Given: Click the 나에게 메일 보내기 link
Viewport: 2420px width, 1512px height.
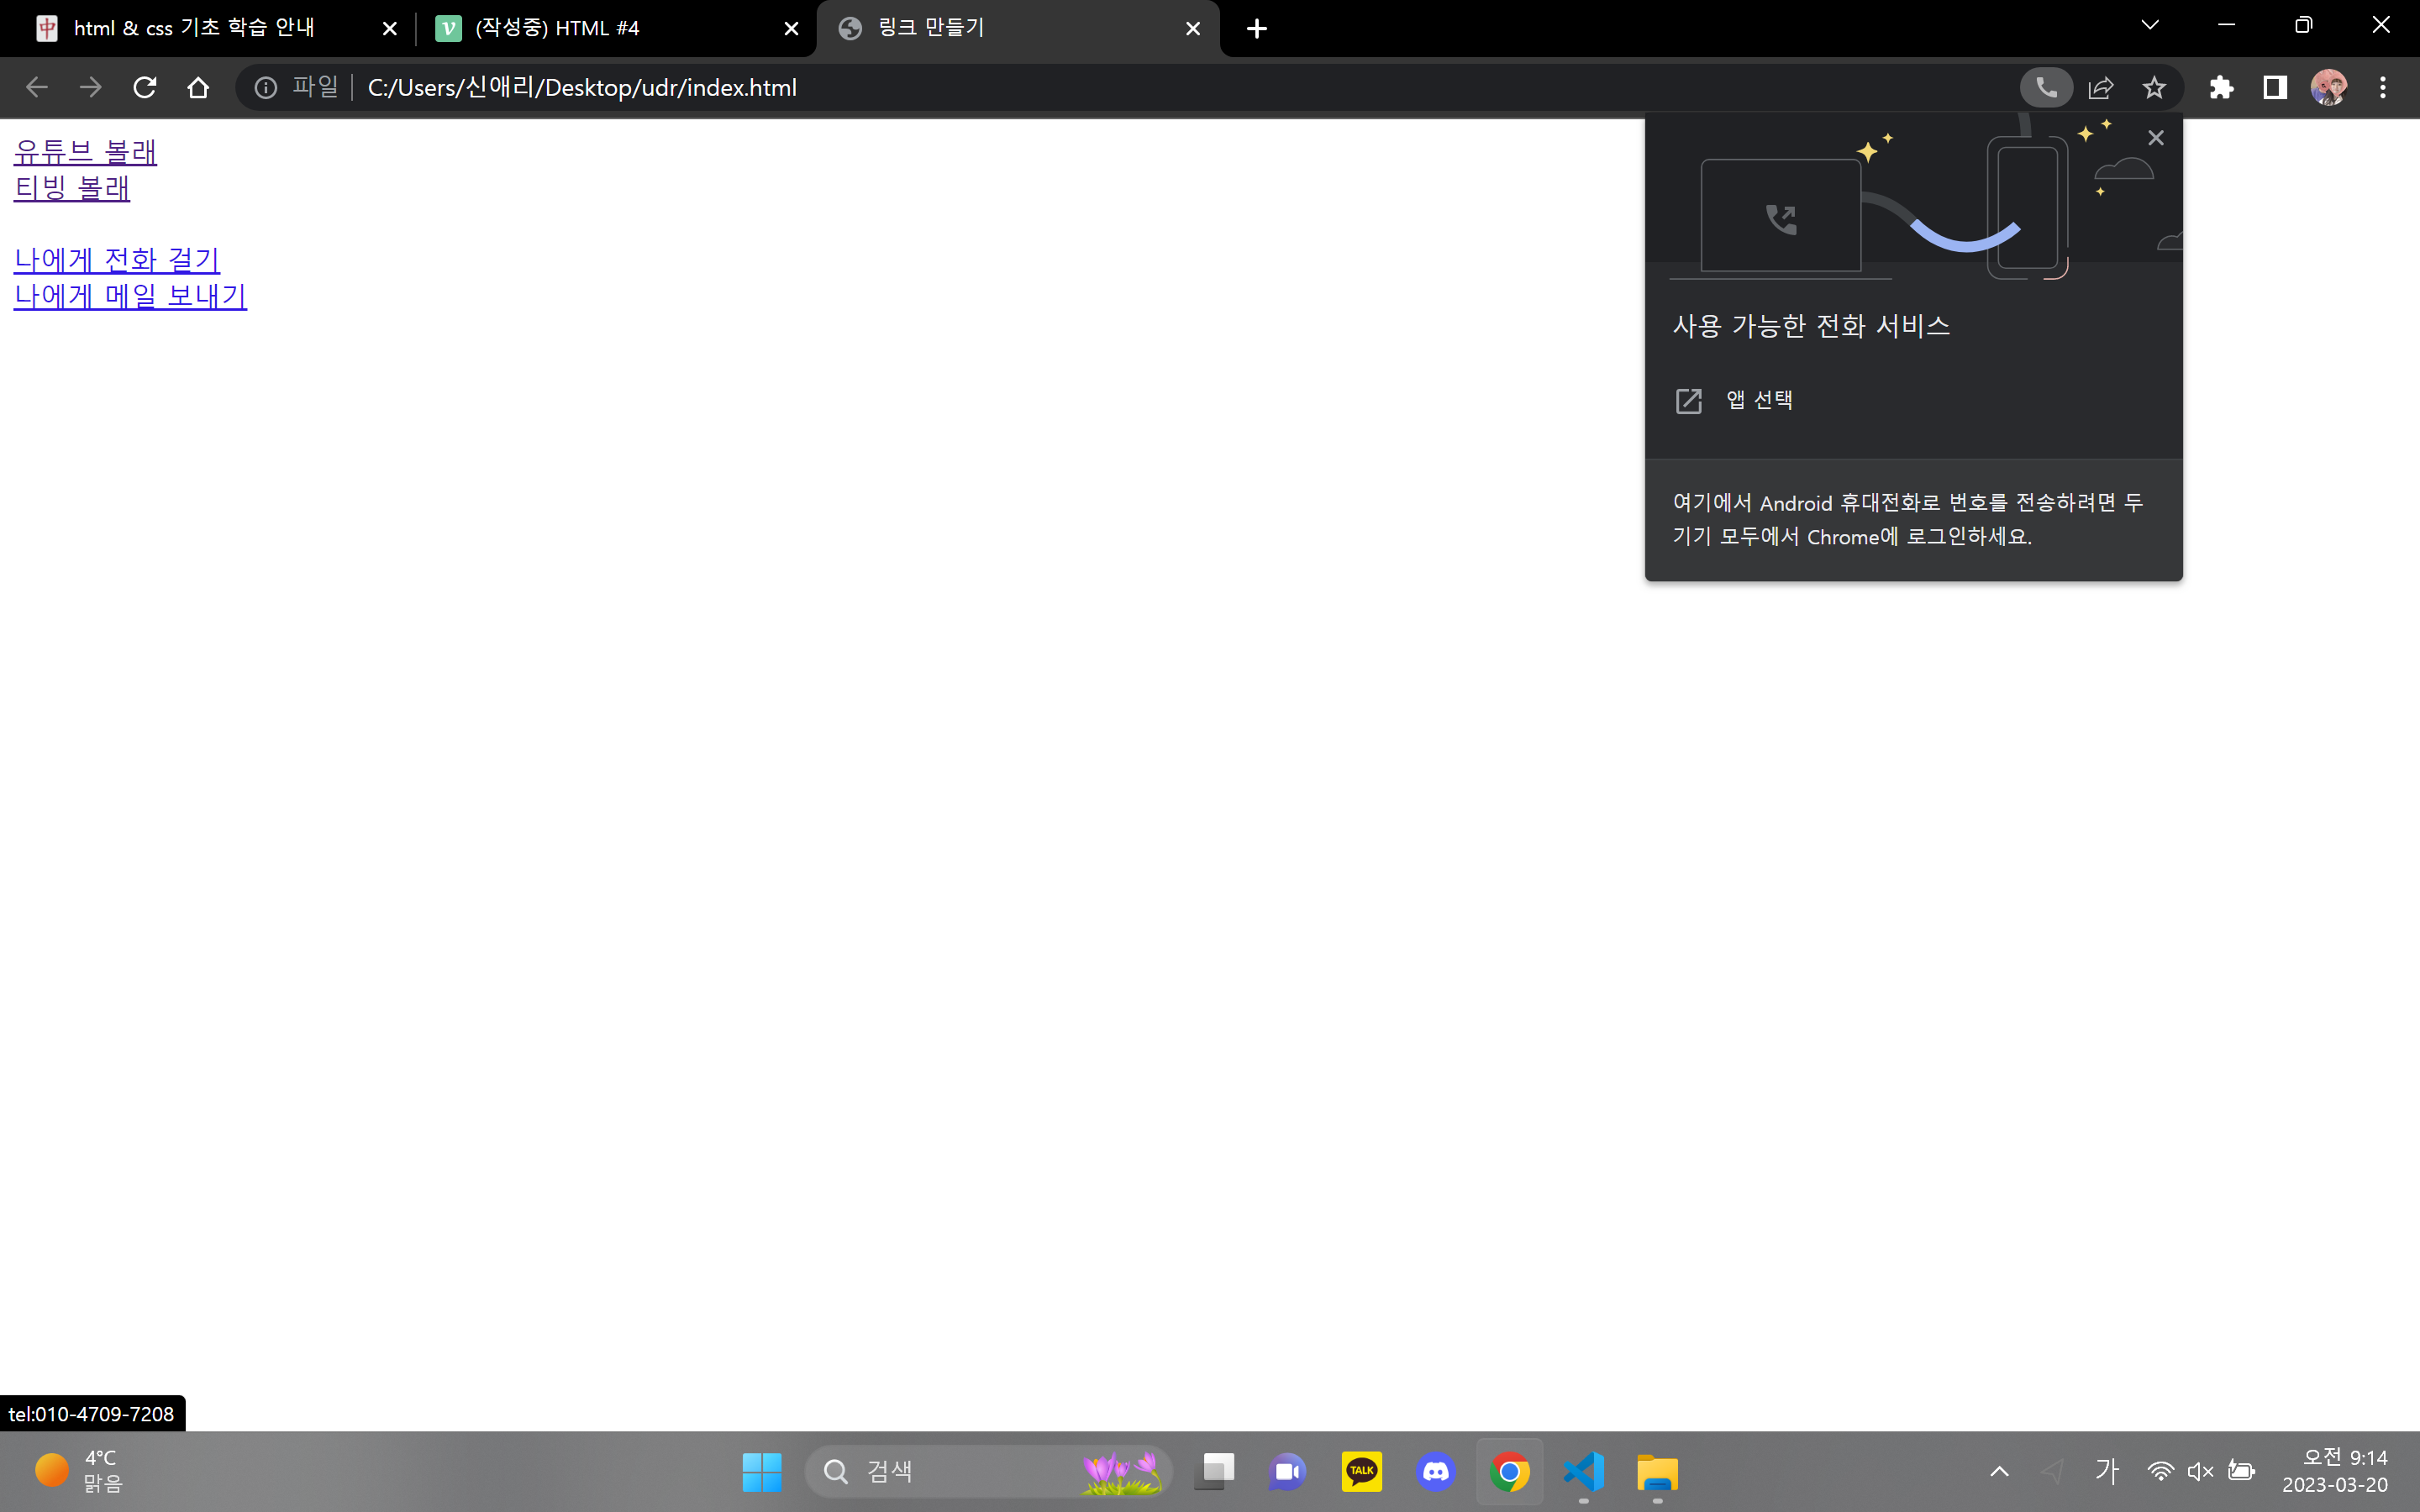Looking at the screenshot, I should coord(130,296).
